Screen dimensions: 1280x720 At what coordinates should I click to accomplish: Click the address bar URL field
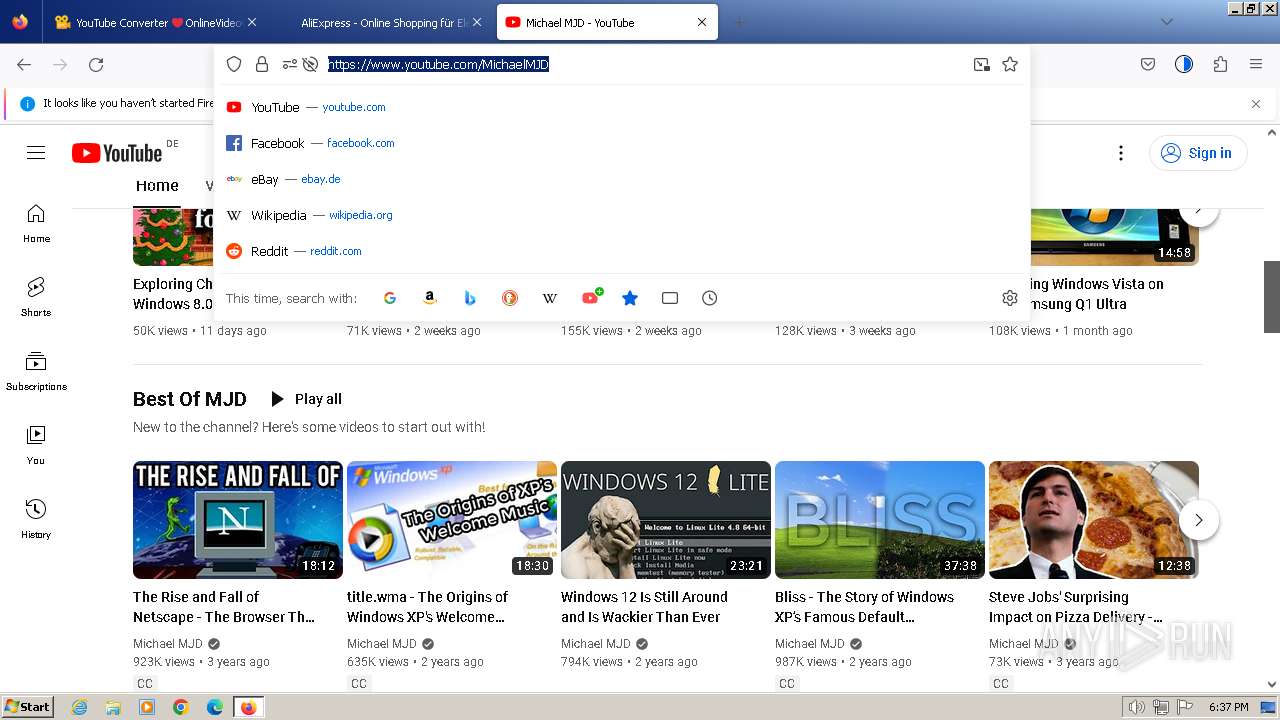(645, 64)
